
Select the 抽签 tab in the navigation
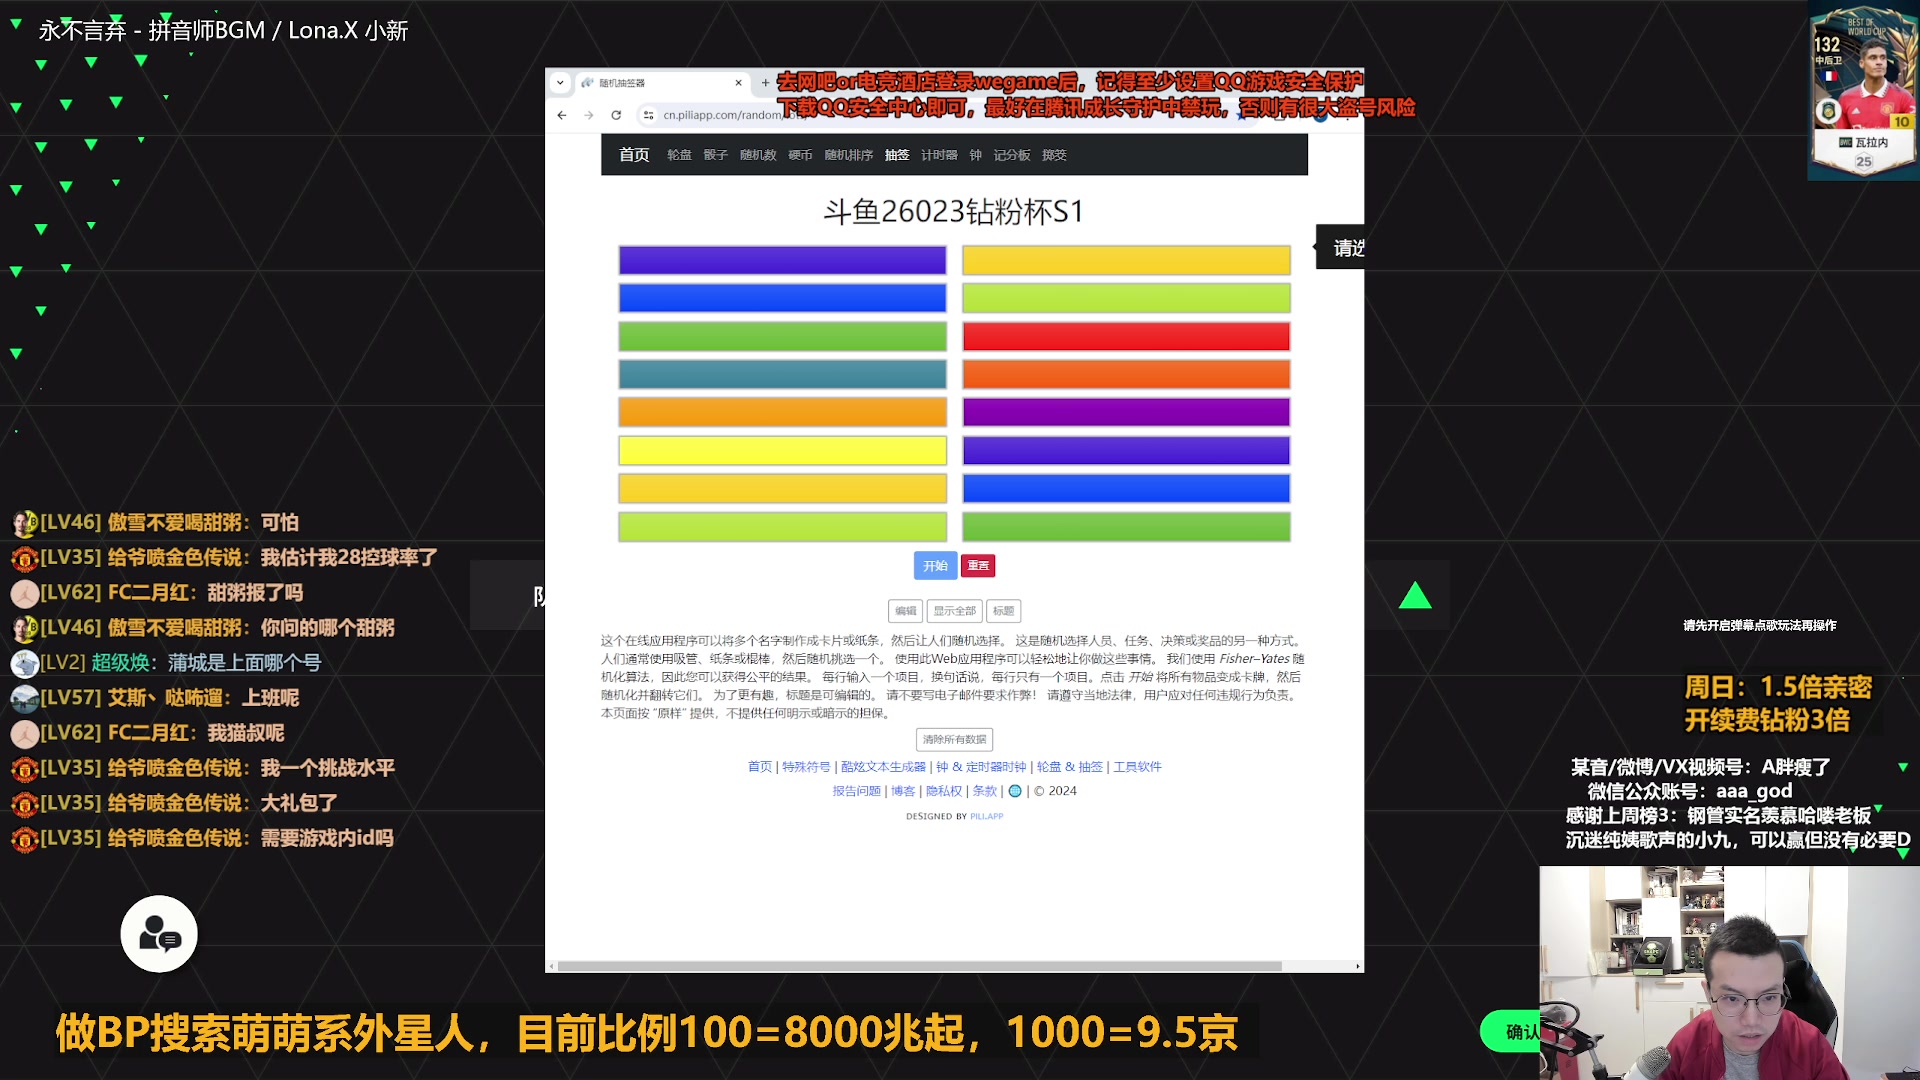[x=897, y=155]
